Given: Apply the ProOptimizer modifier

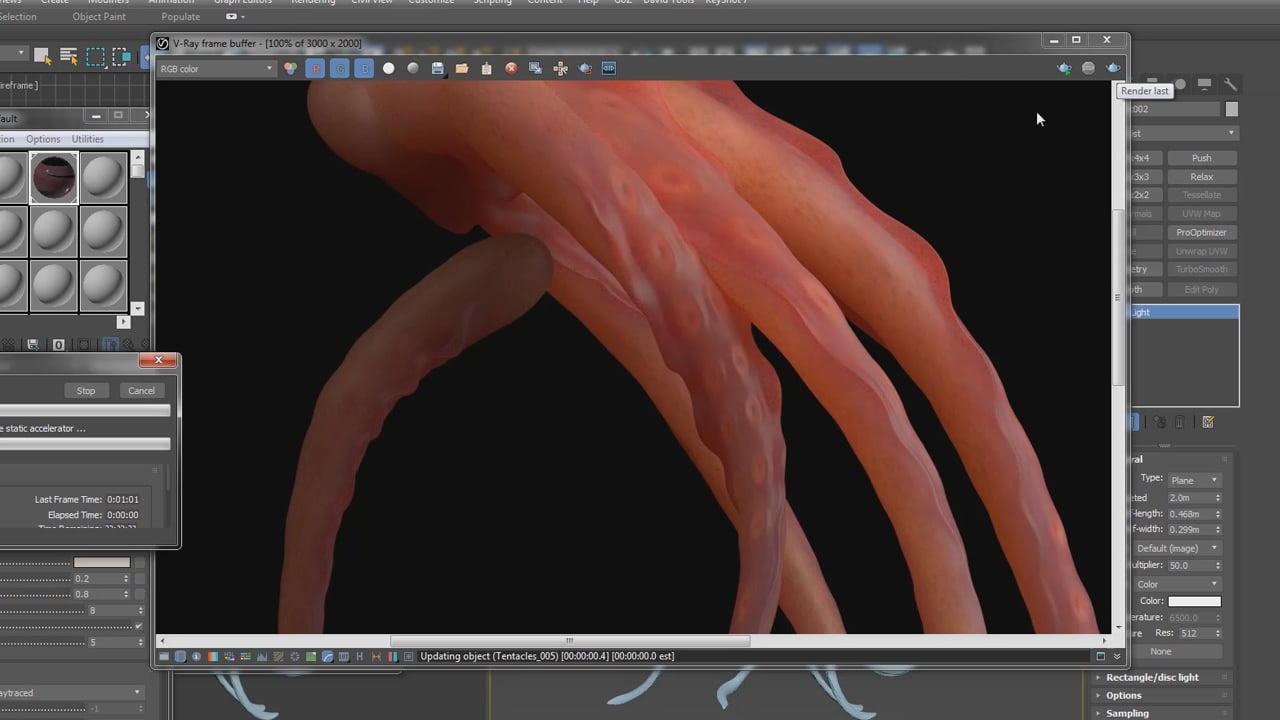Looking at the screenshot, I should [1202, 232].
